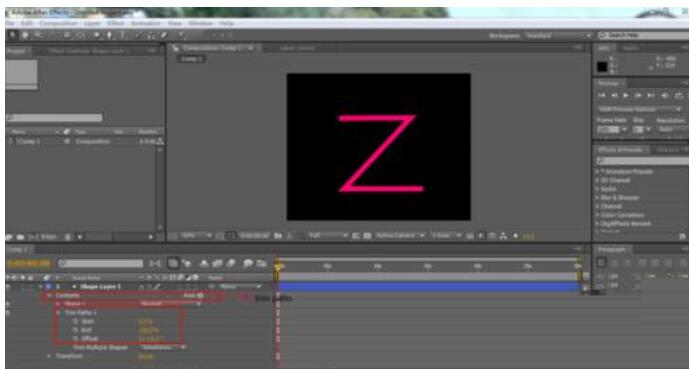Viewport: 689px width, 369px height.
Task: Select the Zoom magnifier tool
Action: pyautogui.click(x=39, y=35)
